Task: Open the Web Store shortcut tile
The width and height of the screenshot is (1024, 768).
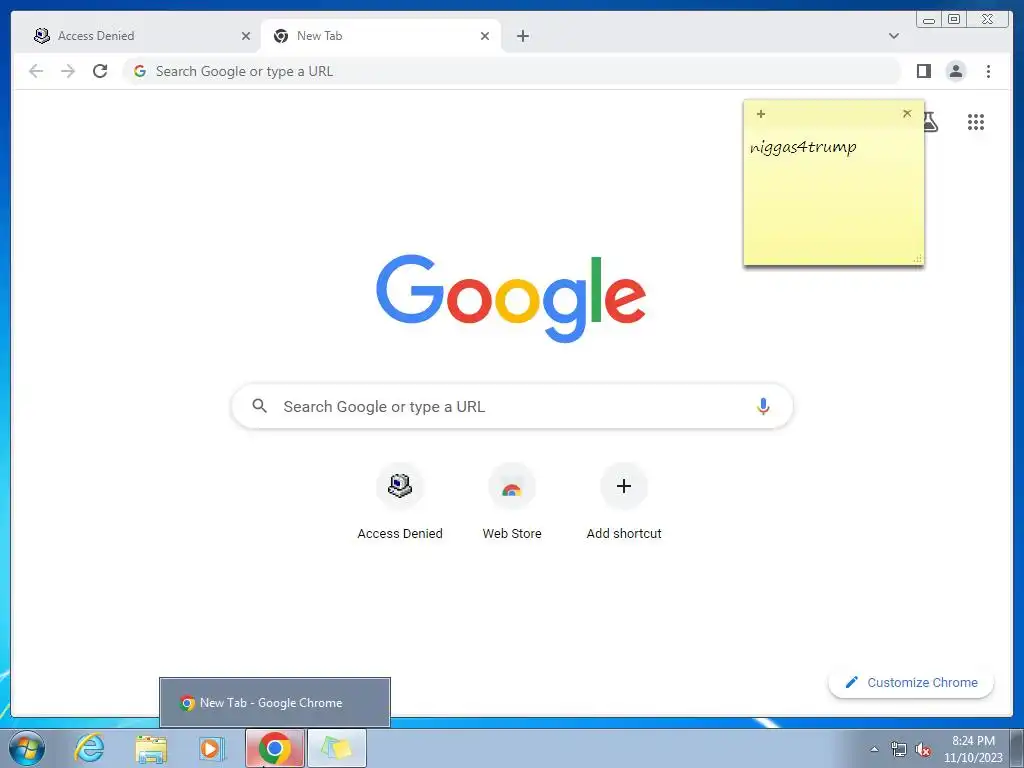Action: click(x=512, y=502)
